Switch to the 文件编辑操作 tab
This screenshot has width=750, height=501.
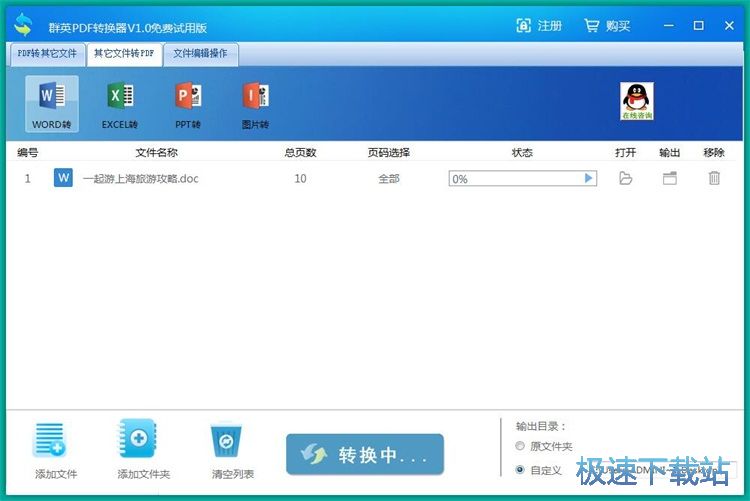200,54
